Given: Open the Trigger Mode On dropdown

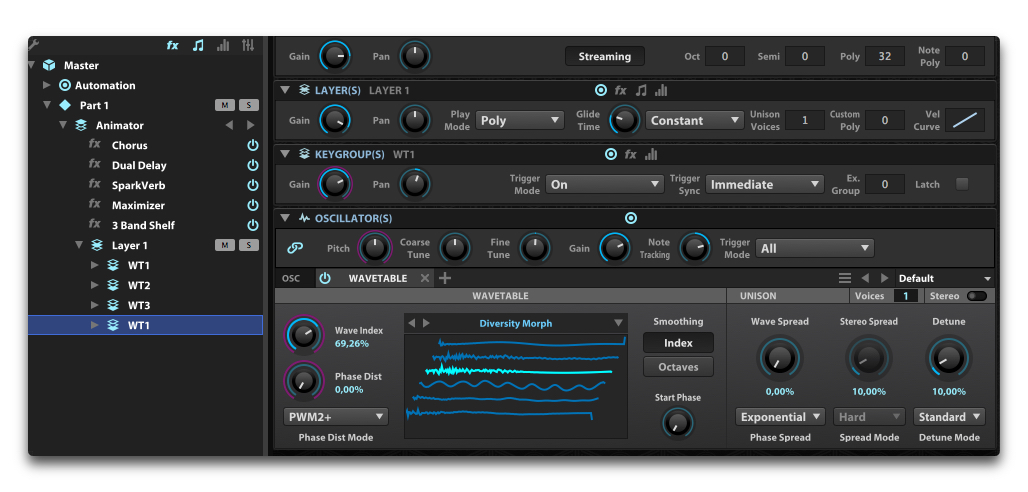Looking at the screenshot, I should click(x=605, y=184).
